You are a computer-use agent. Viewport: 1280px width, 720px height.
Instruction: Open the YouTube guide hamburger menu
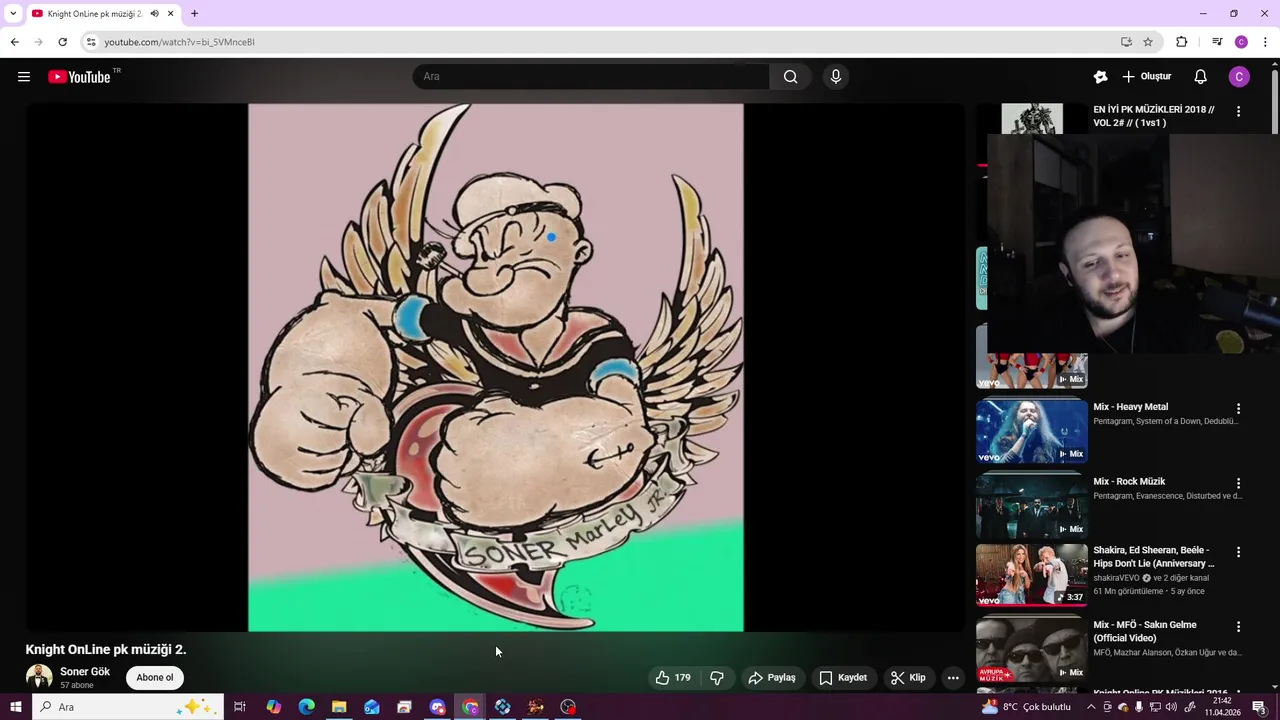click(x=24, y=77)
